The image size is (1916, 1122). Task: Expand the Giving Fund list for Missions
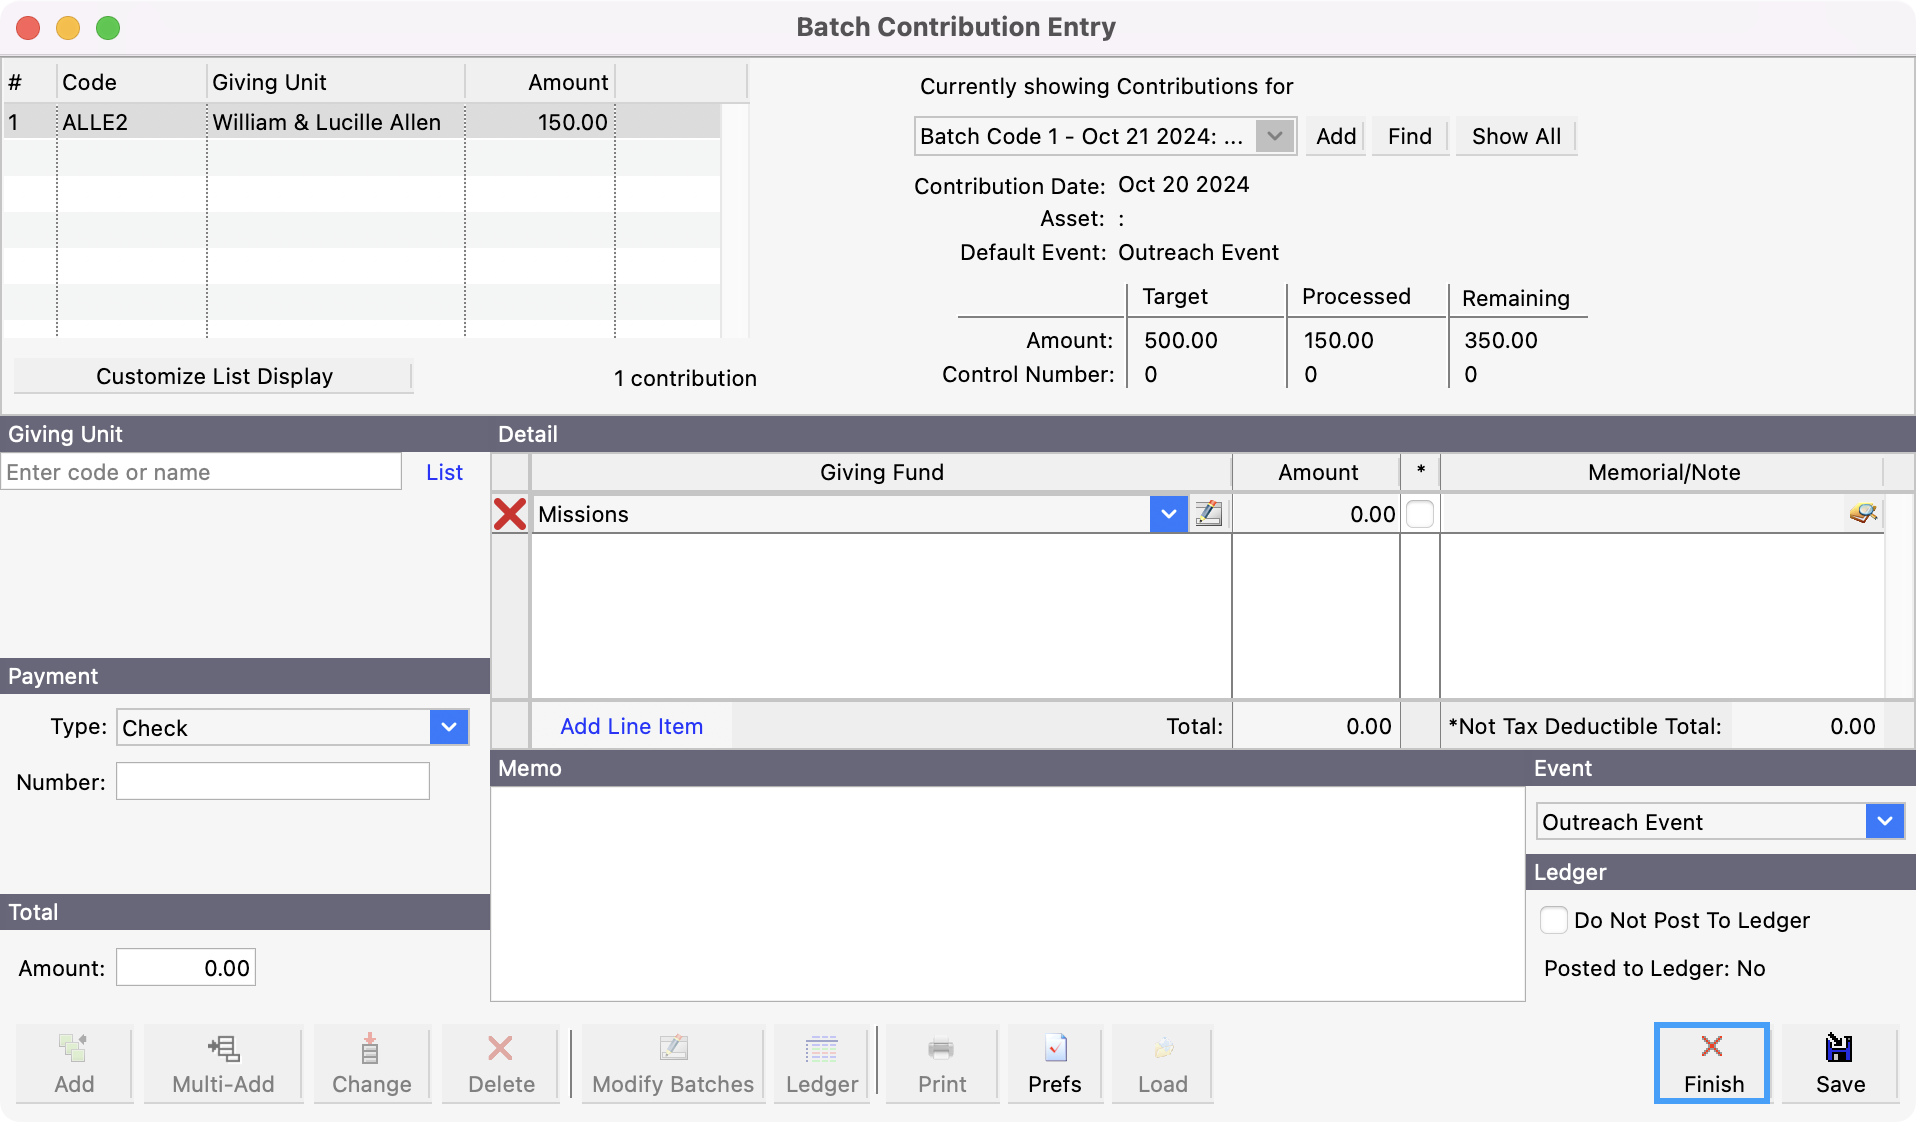tap(1167, 514)
